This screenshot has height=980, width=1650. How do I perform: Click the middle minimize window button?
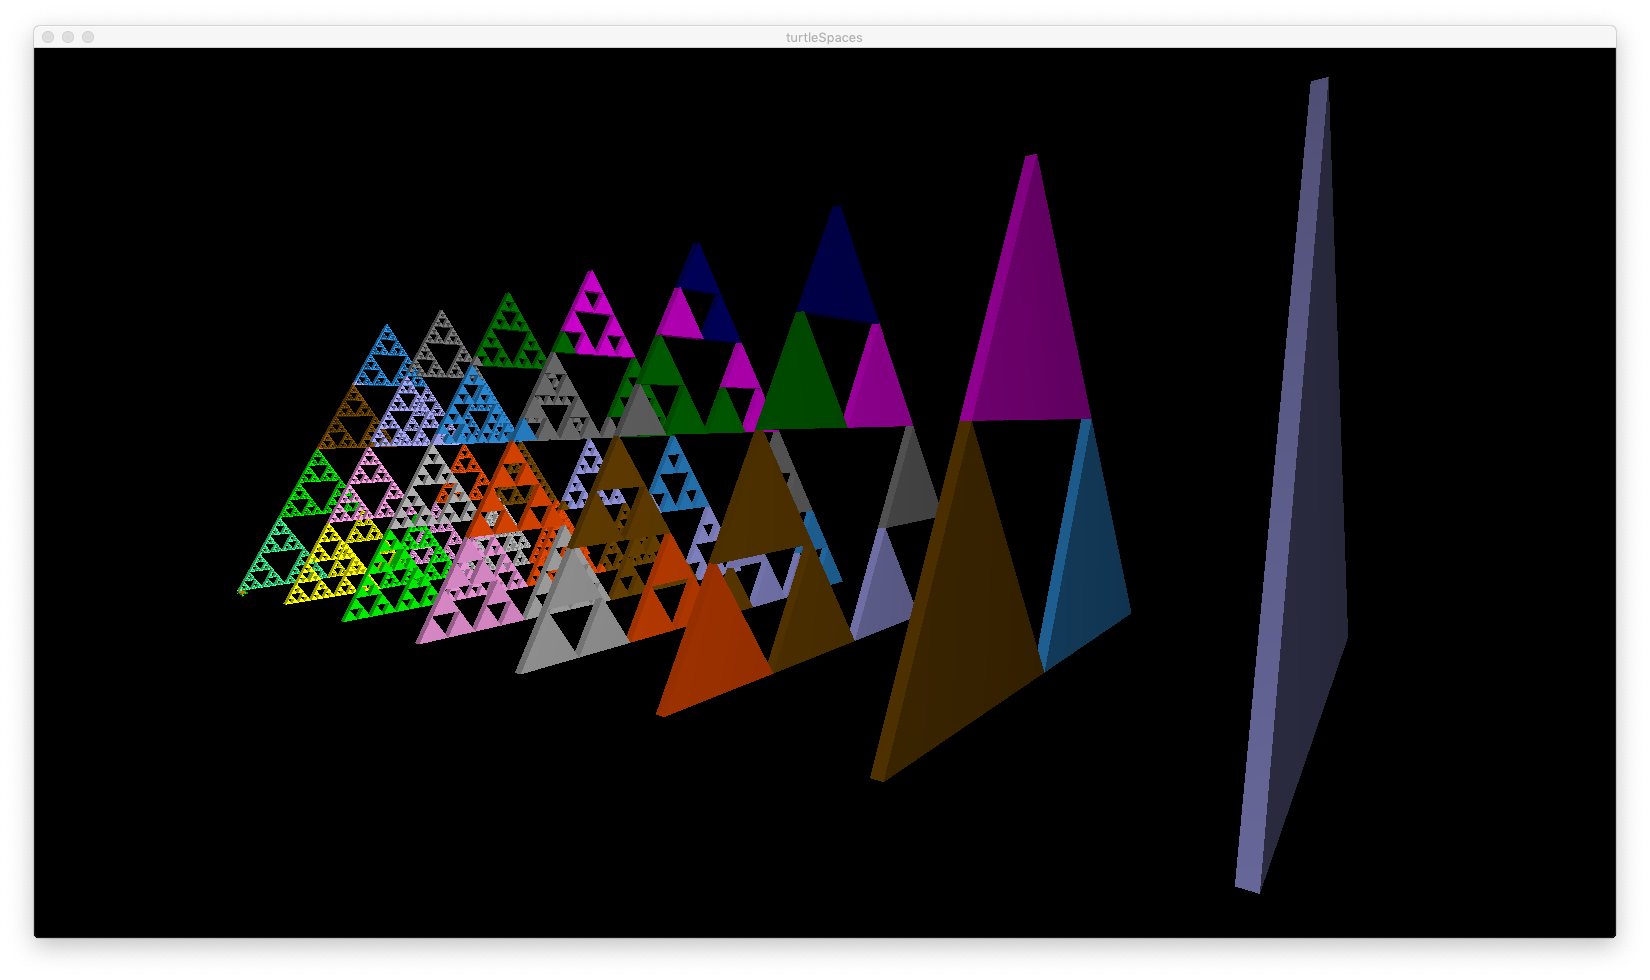[x=68, y=37]
